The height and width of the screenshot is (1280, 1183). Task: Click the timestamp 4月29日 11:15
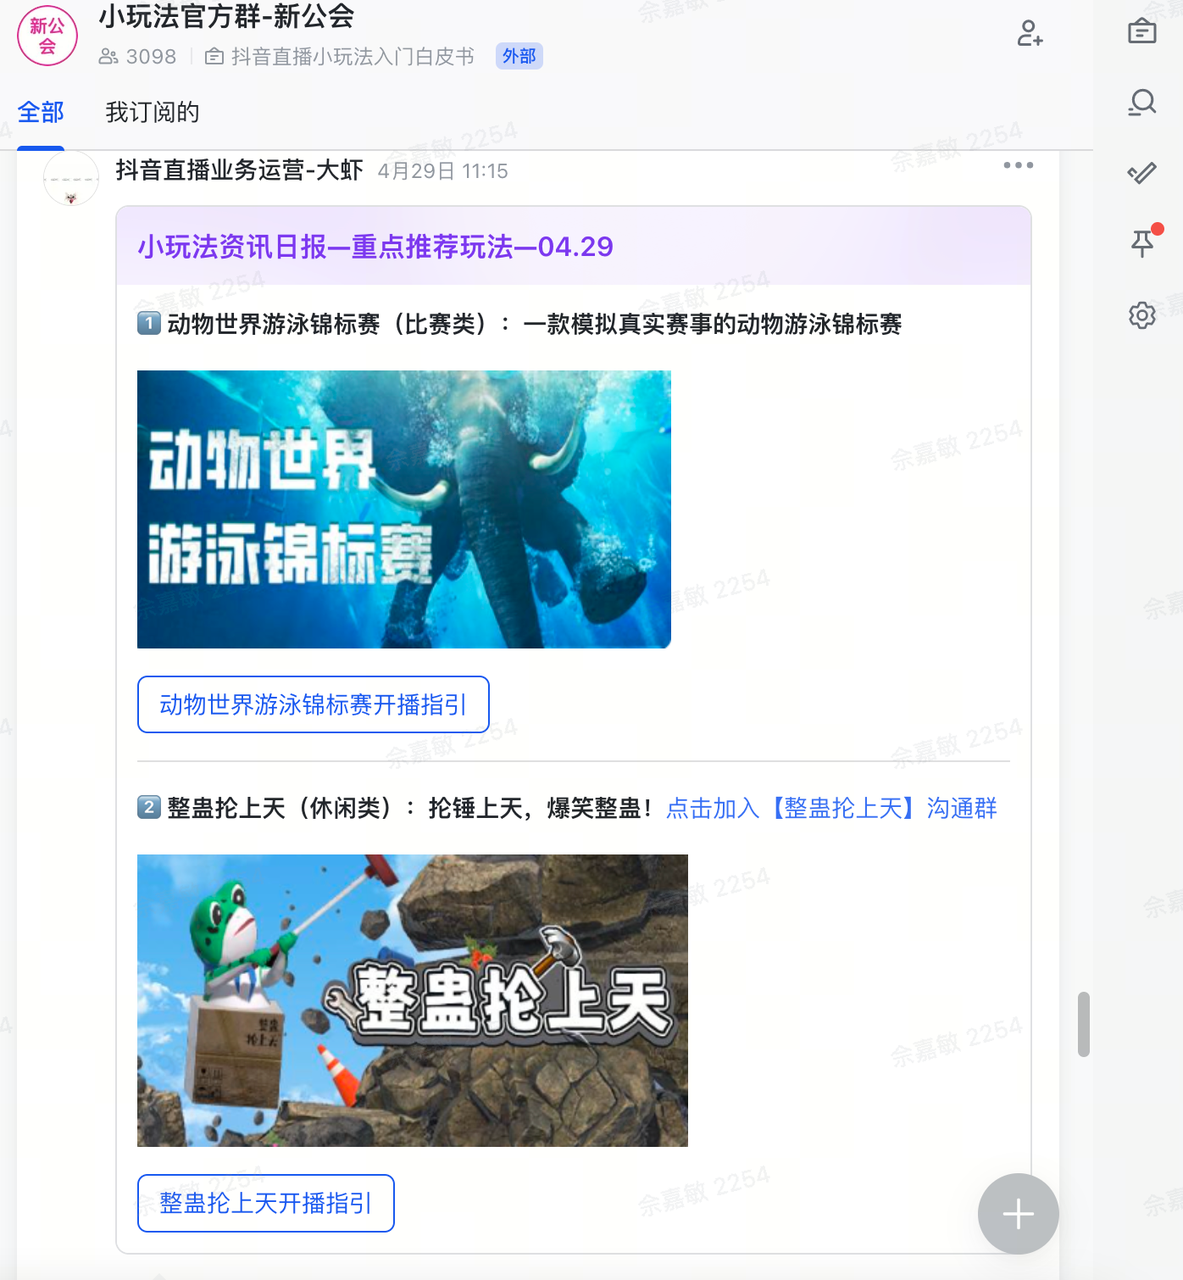443,171
